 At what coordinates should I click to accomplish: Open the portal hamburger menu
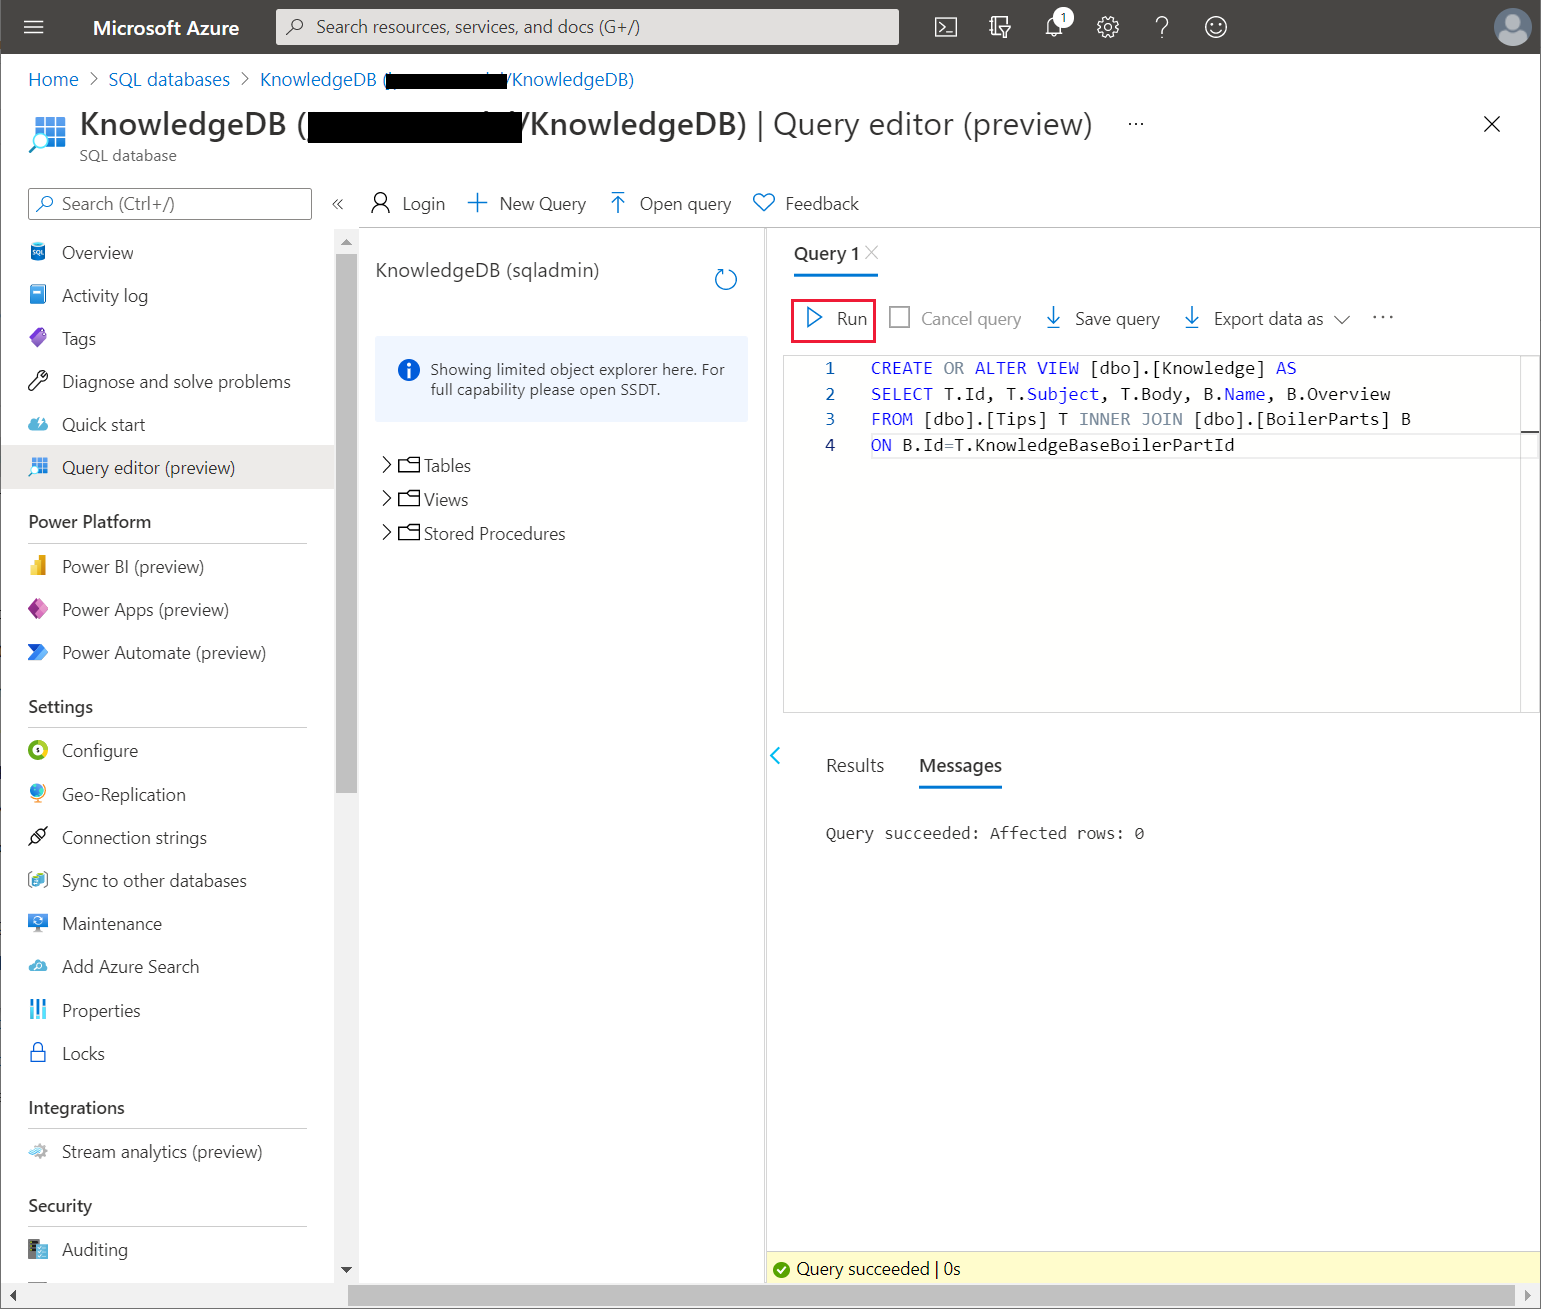(34, 27)
